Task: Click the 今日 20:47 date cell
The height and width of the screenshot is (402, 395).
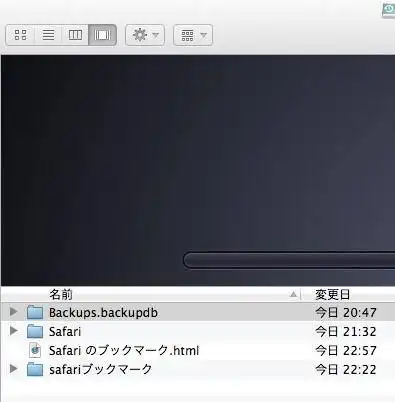Action: [x=346, y=313]
